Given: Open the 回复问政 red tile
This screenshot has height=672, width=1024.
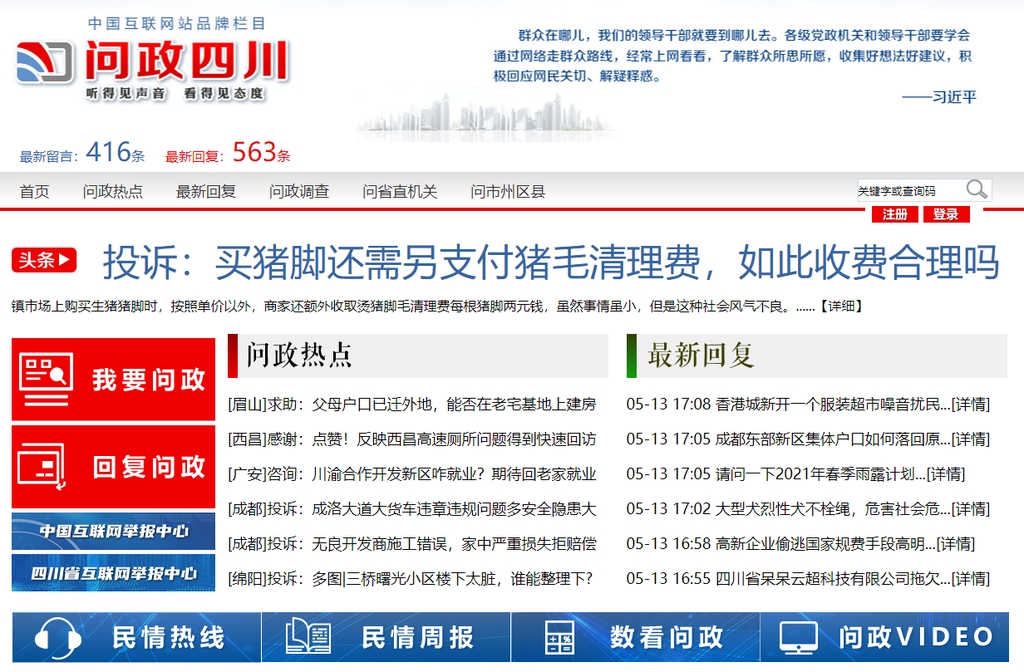Looking at the screenshot, I should (113, 467).
